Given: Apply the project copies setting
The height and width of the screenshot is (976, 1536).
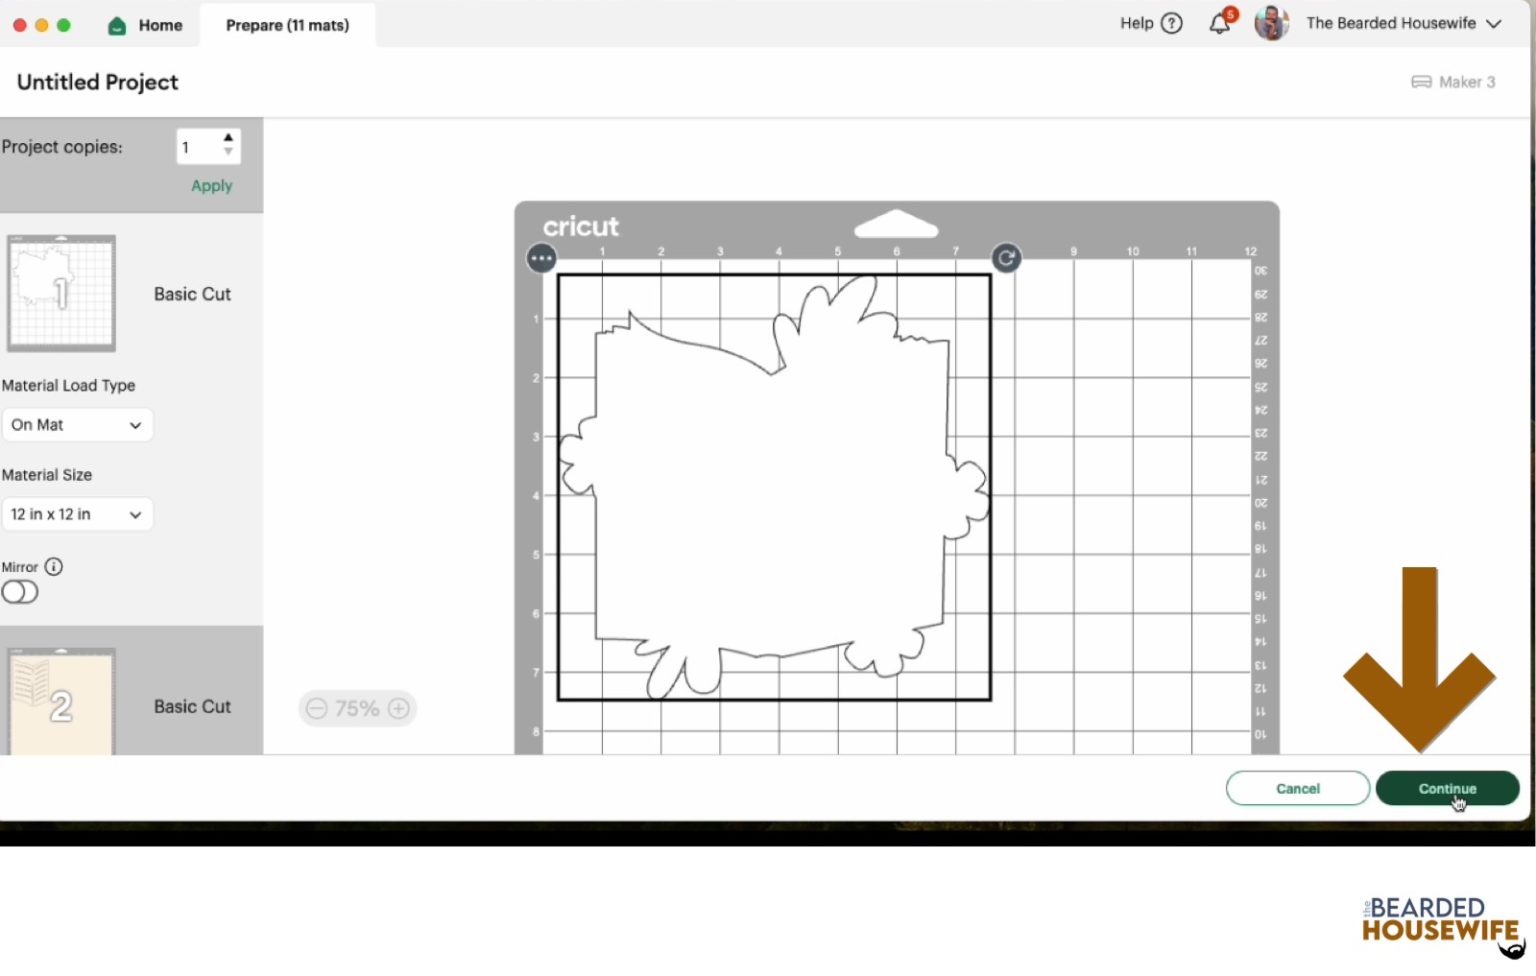Looking at the screenshot, I should coord(211,186).
